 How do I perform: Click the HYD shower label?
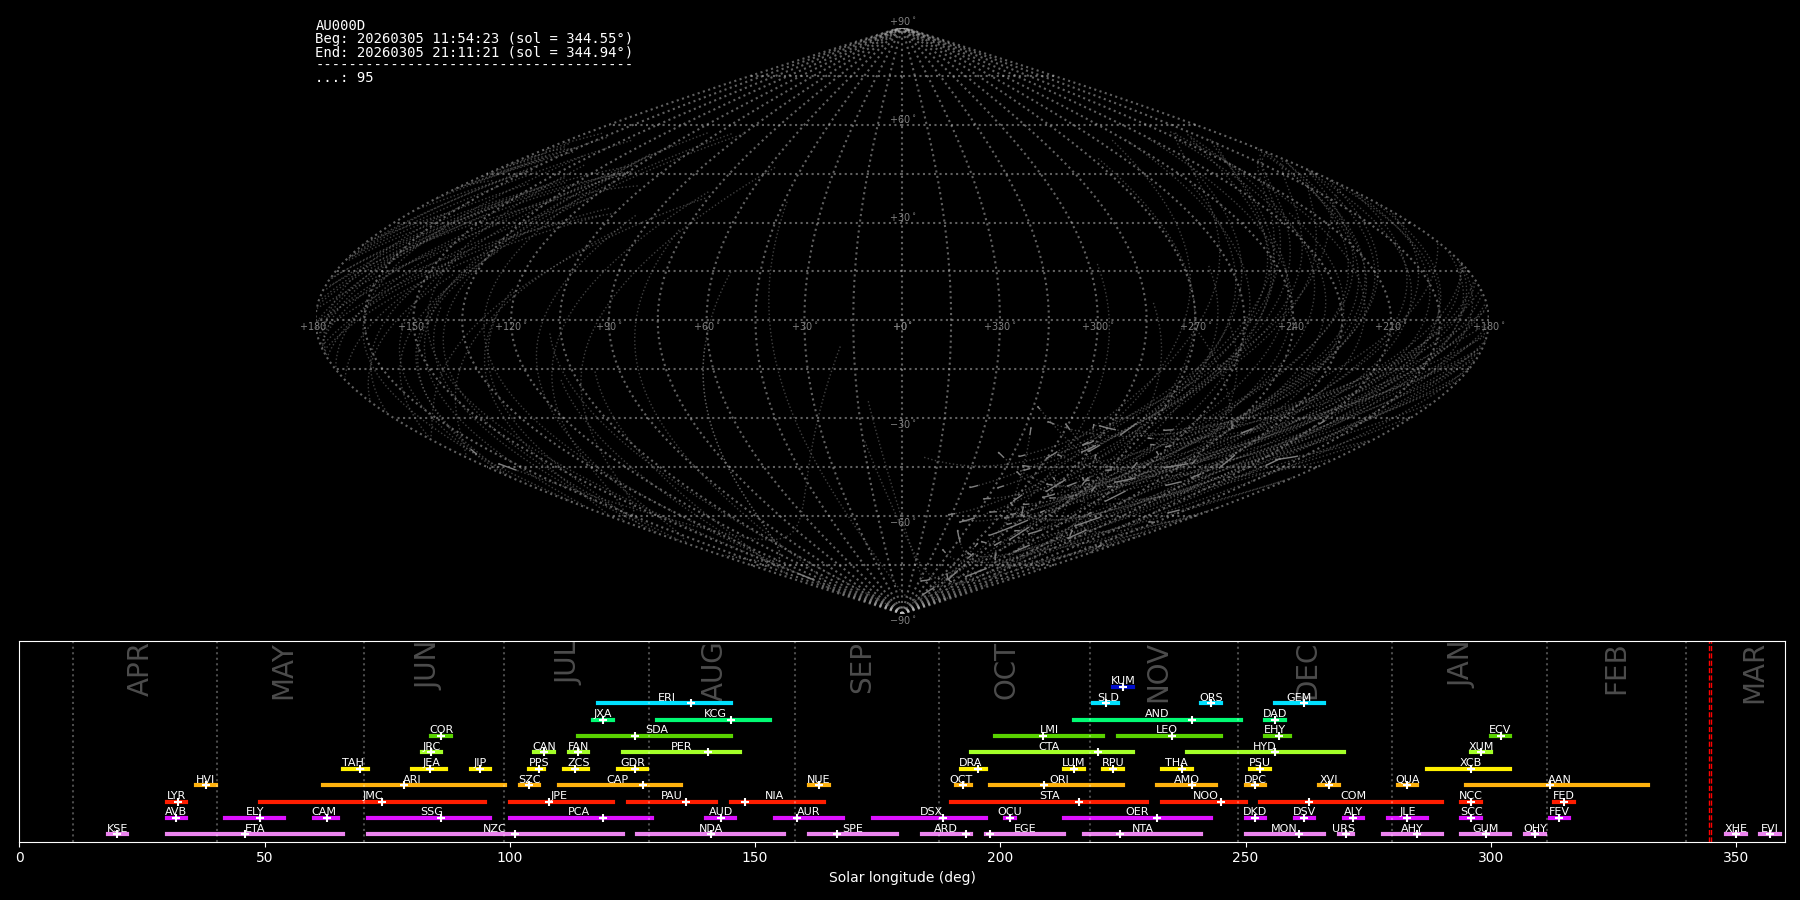coord(1265,747)
